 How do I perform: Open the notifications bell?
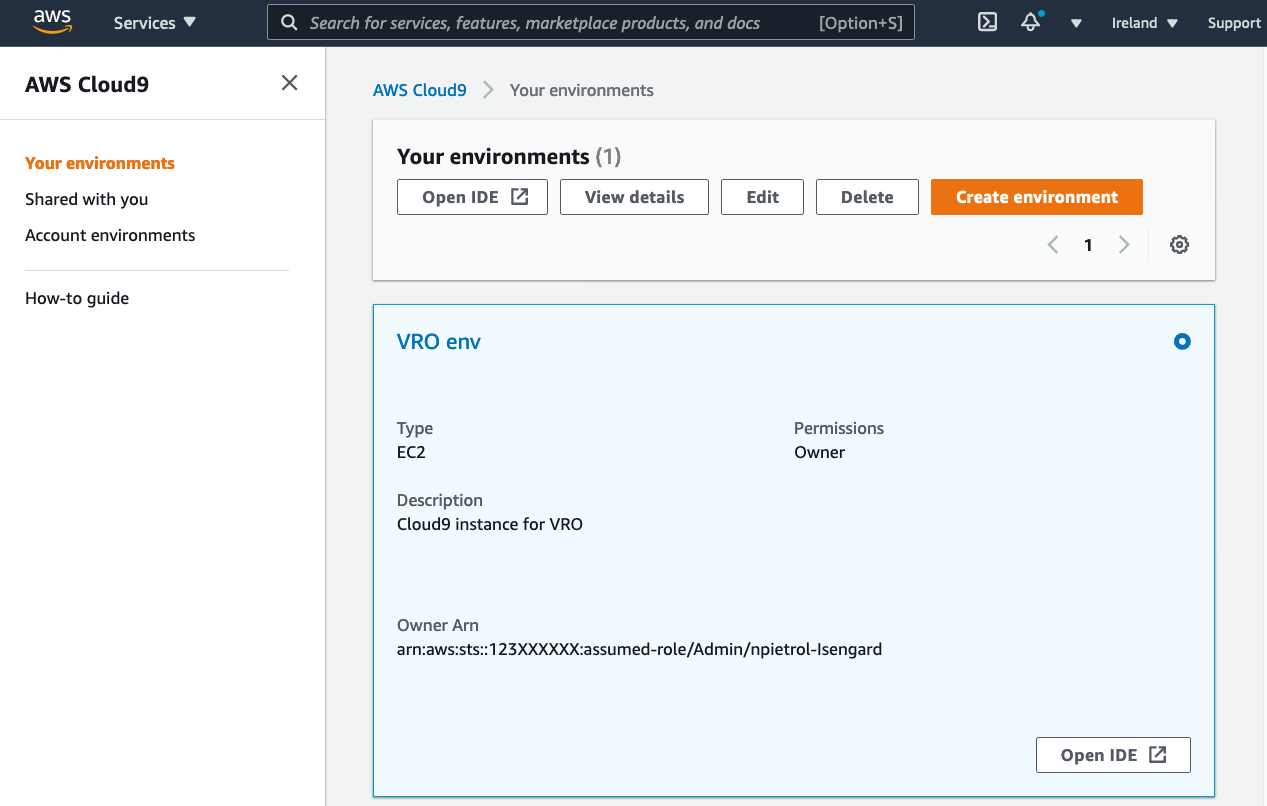(1031, 22)
